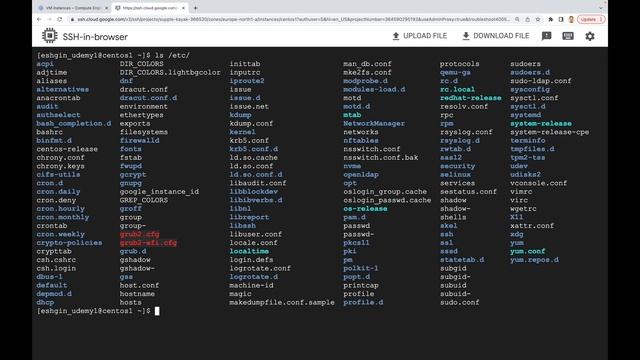
Task: Close the VM instances browser tab
Action: pos(107,8)
